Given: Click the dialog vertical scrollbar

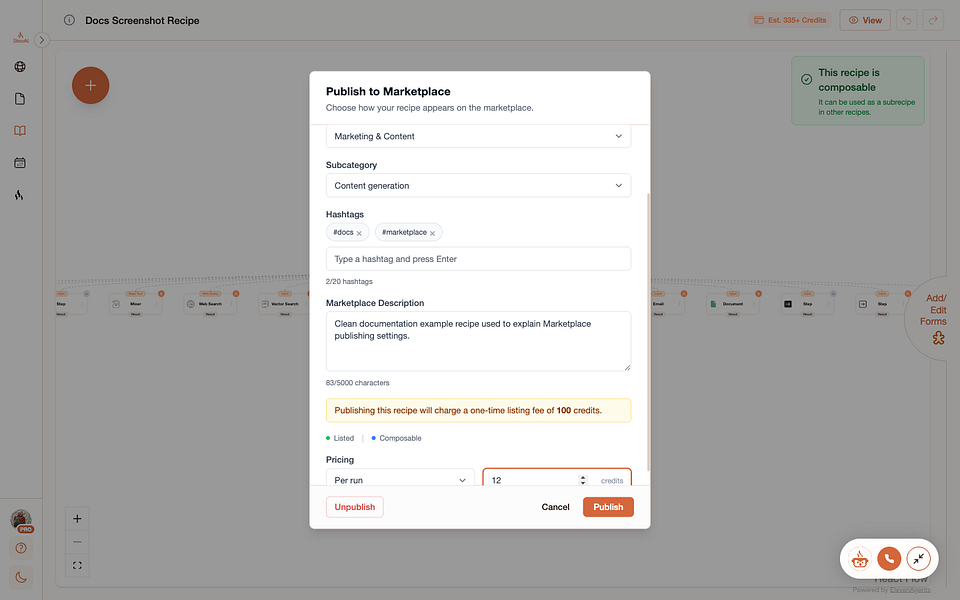Looking at the screenshot, I should tap(648, 332).
